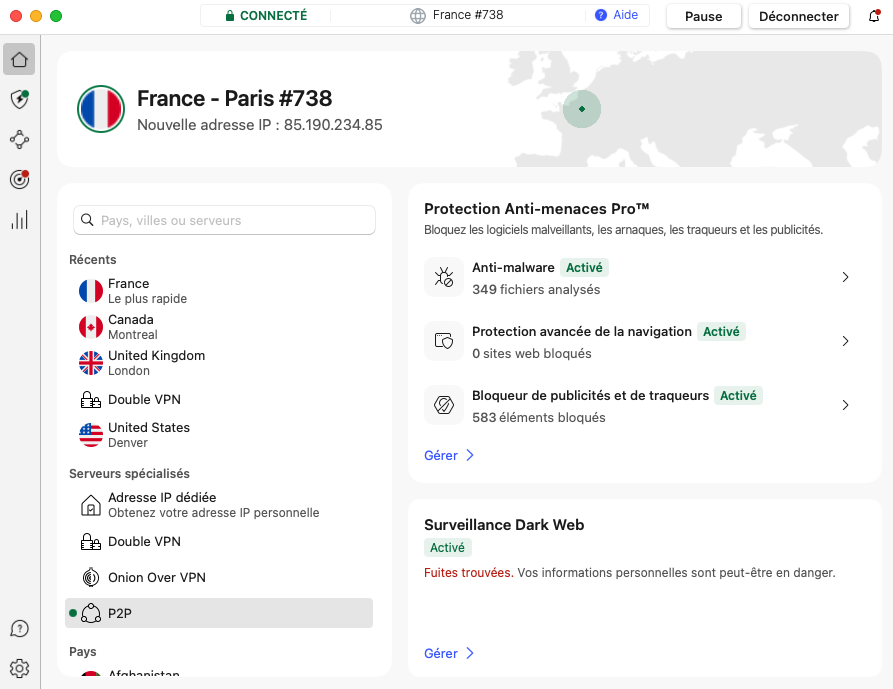Click the Déconnecter button
Viewport: 893px width, 689px height.
click(x=798, y=16)
